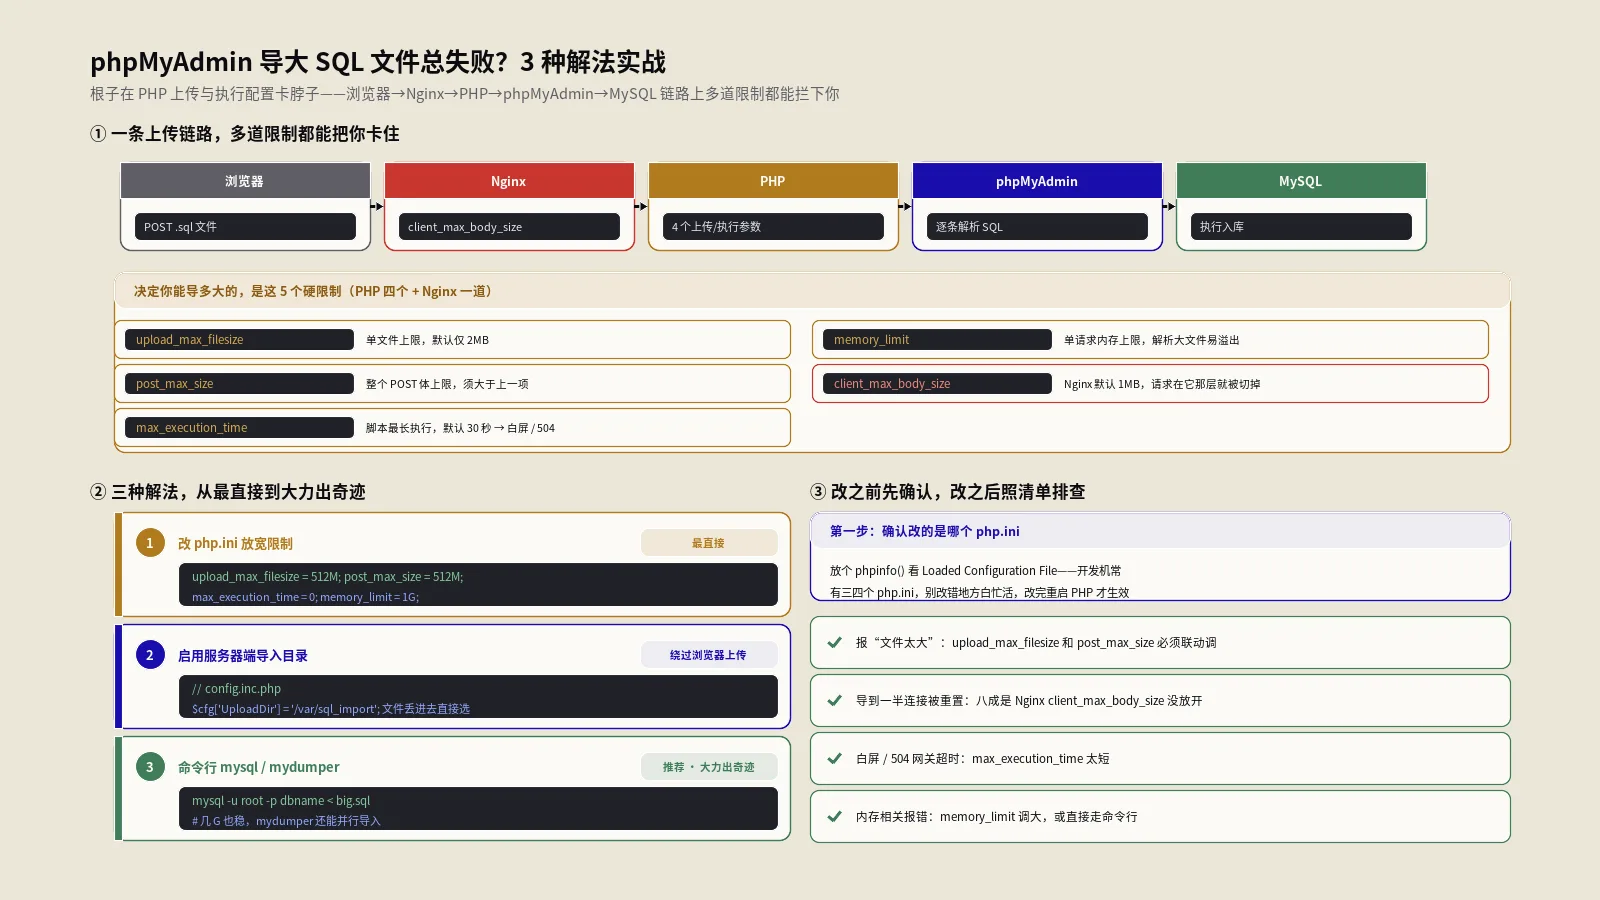Click the 逐条解析 SQL chip
1600x900 pixels.
tap(1037, 227)
